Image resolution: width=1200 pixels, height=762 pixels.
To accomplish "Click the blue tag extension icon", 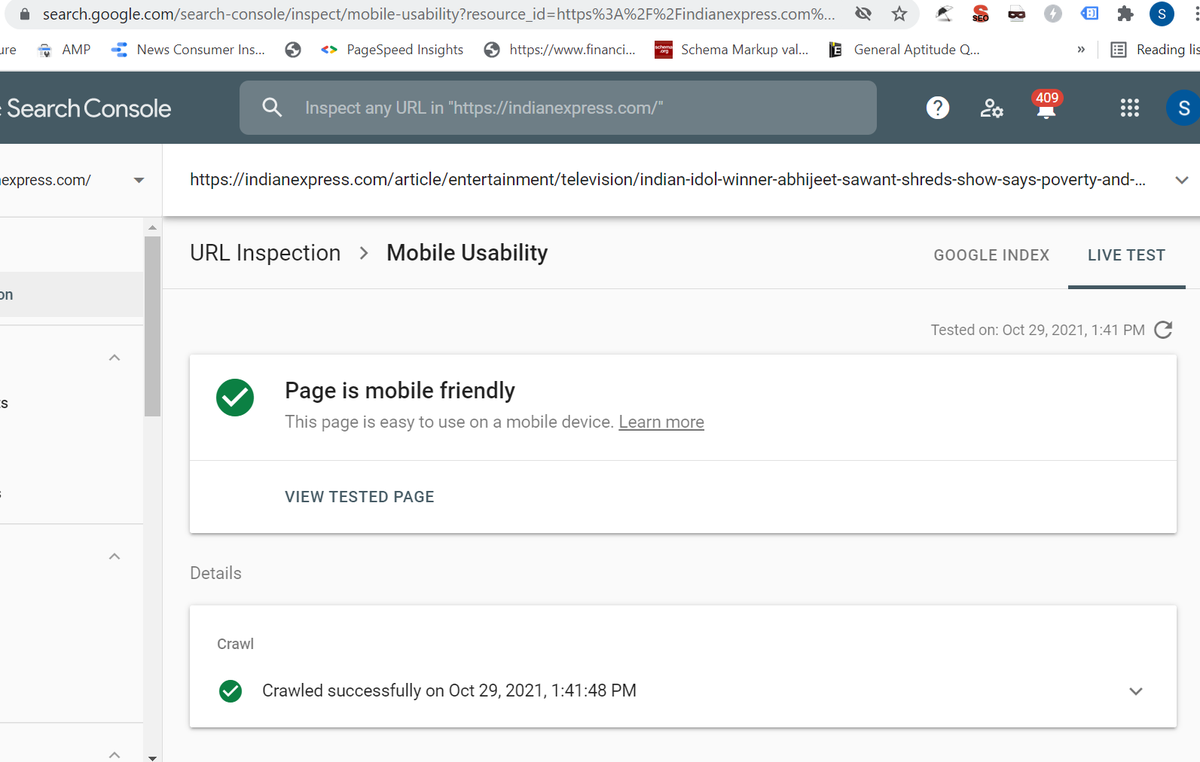I will [x=1090, y=15].
